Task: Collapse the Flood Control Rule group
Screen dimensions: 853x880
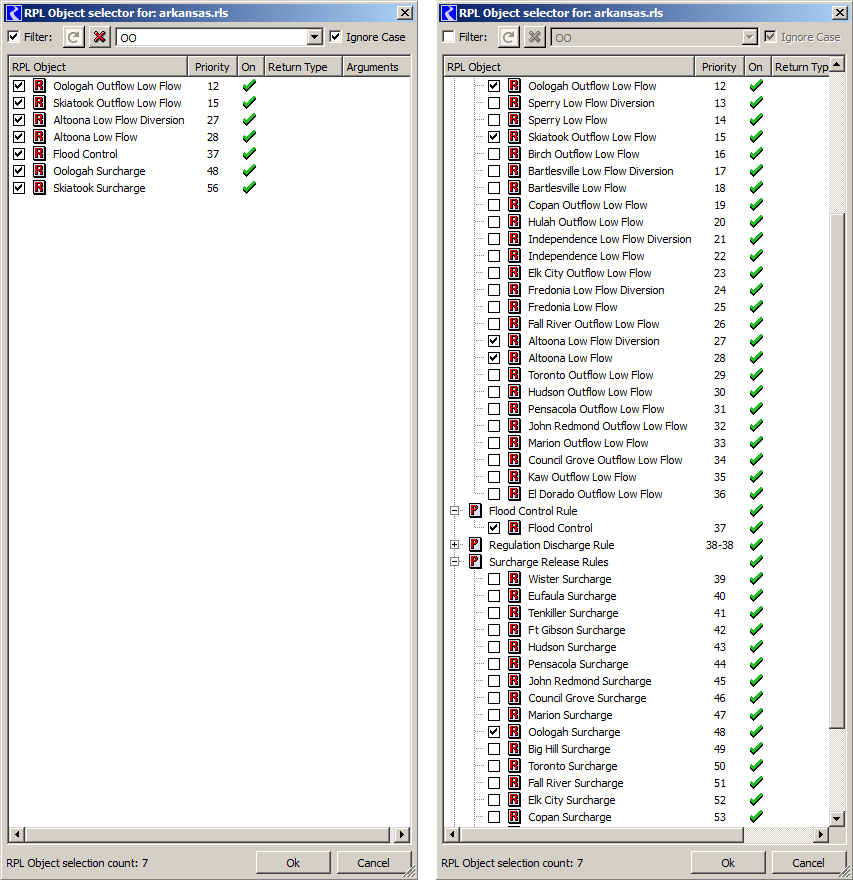Action: [455, 511]
